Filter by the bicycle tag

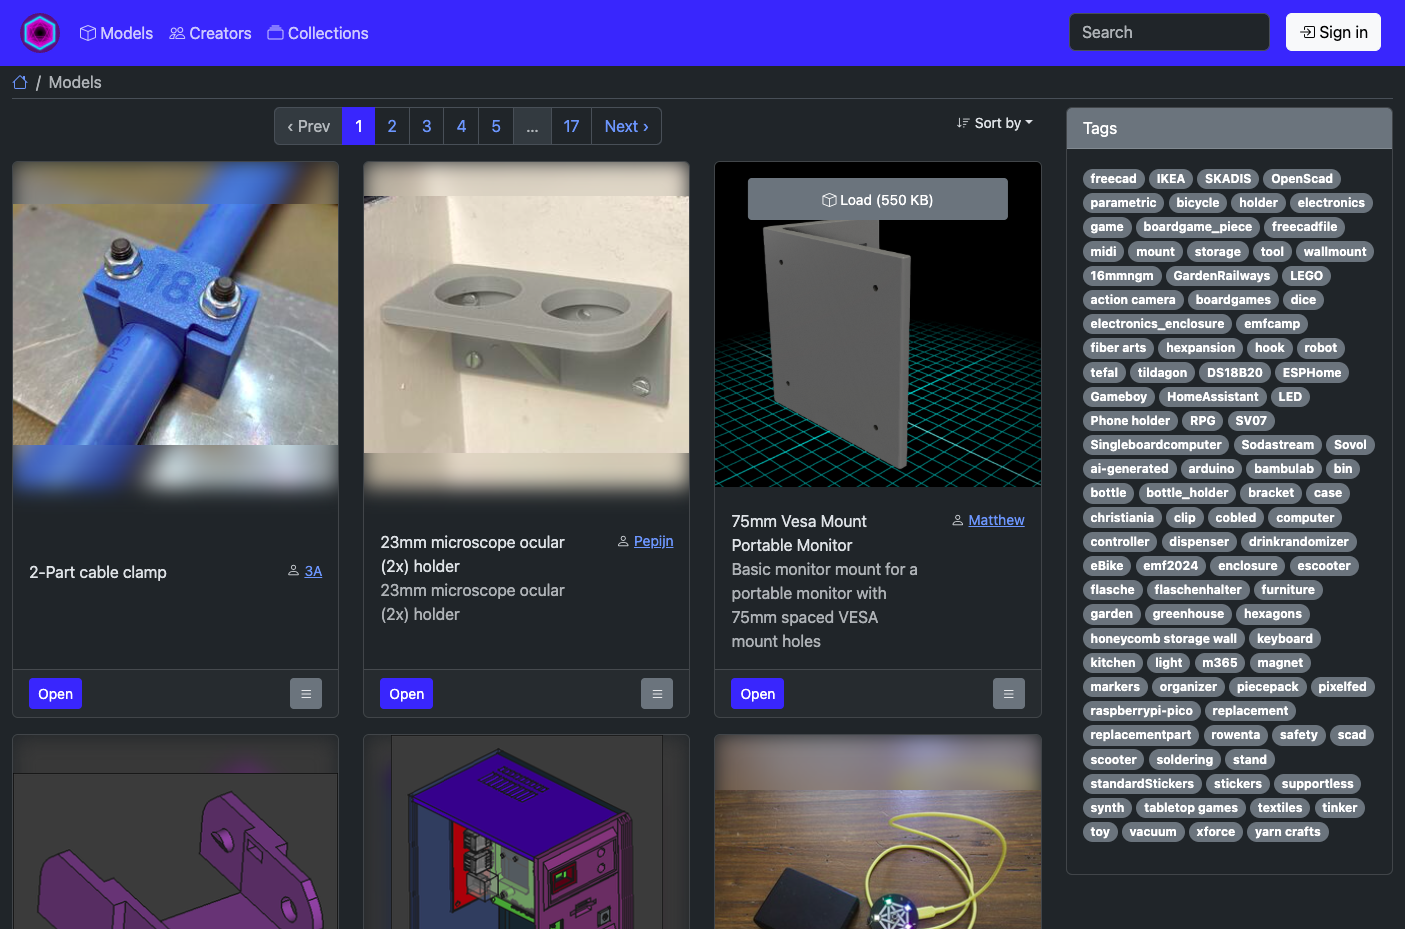click(1197, 203)
